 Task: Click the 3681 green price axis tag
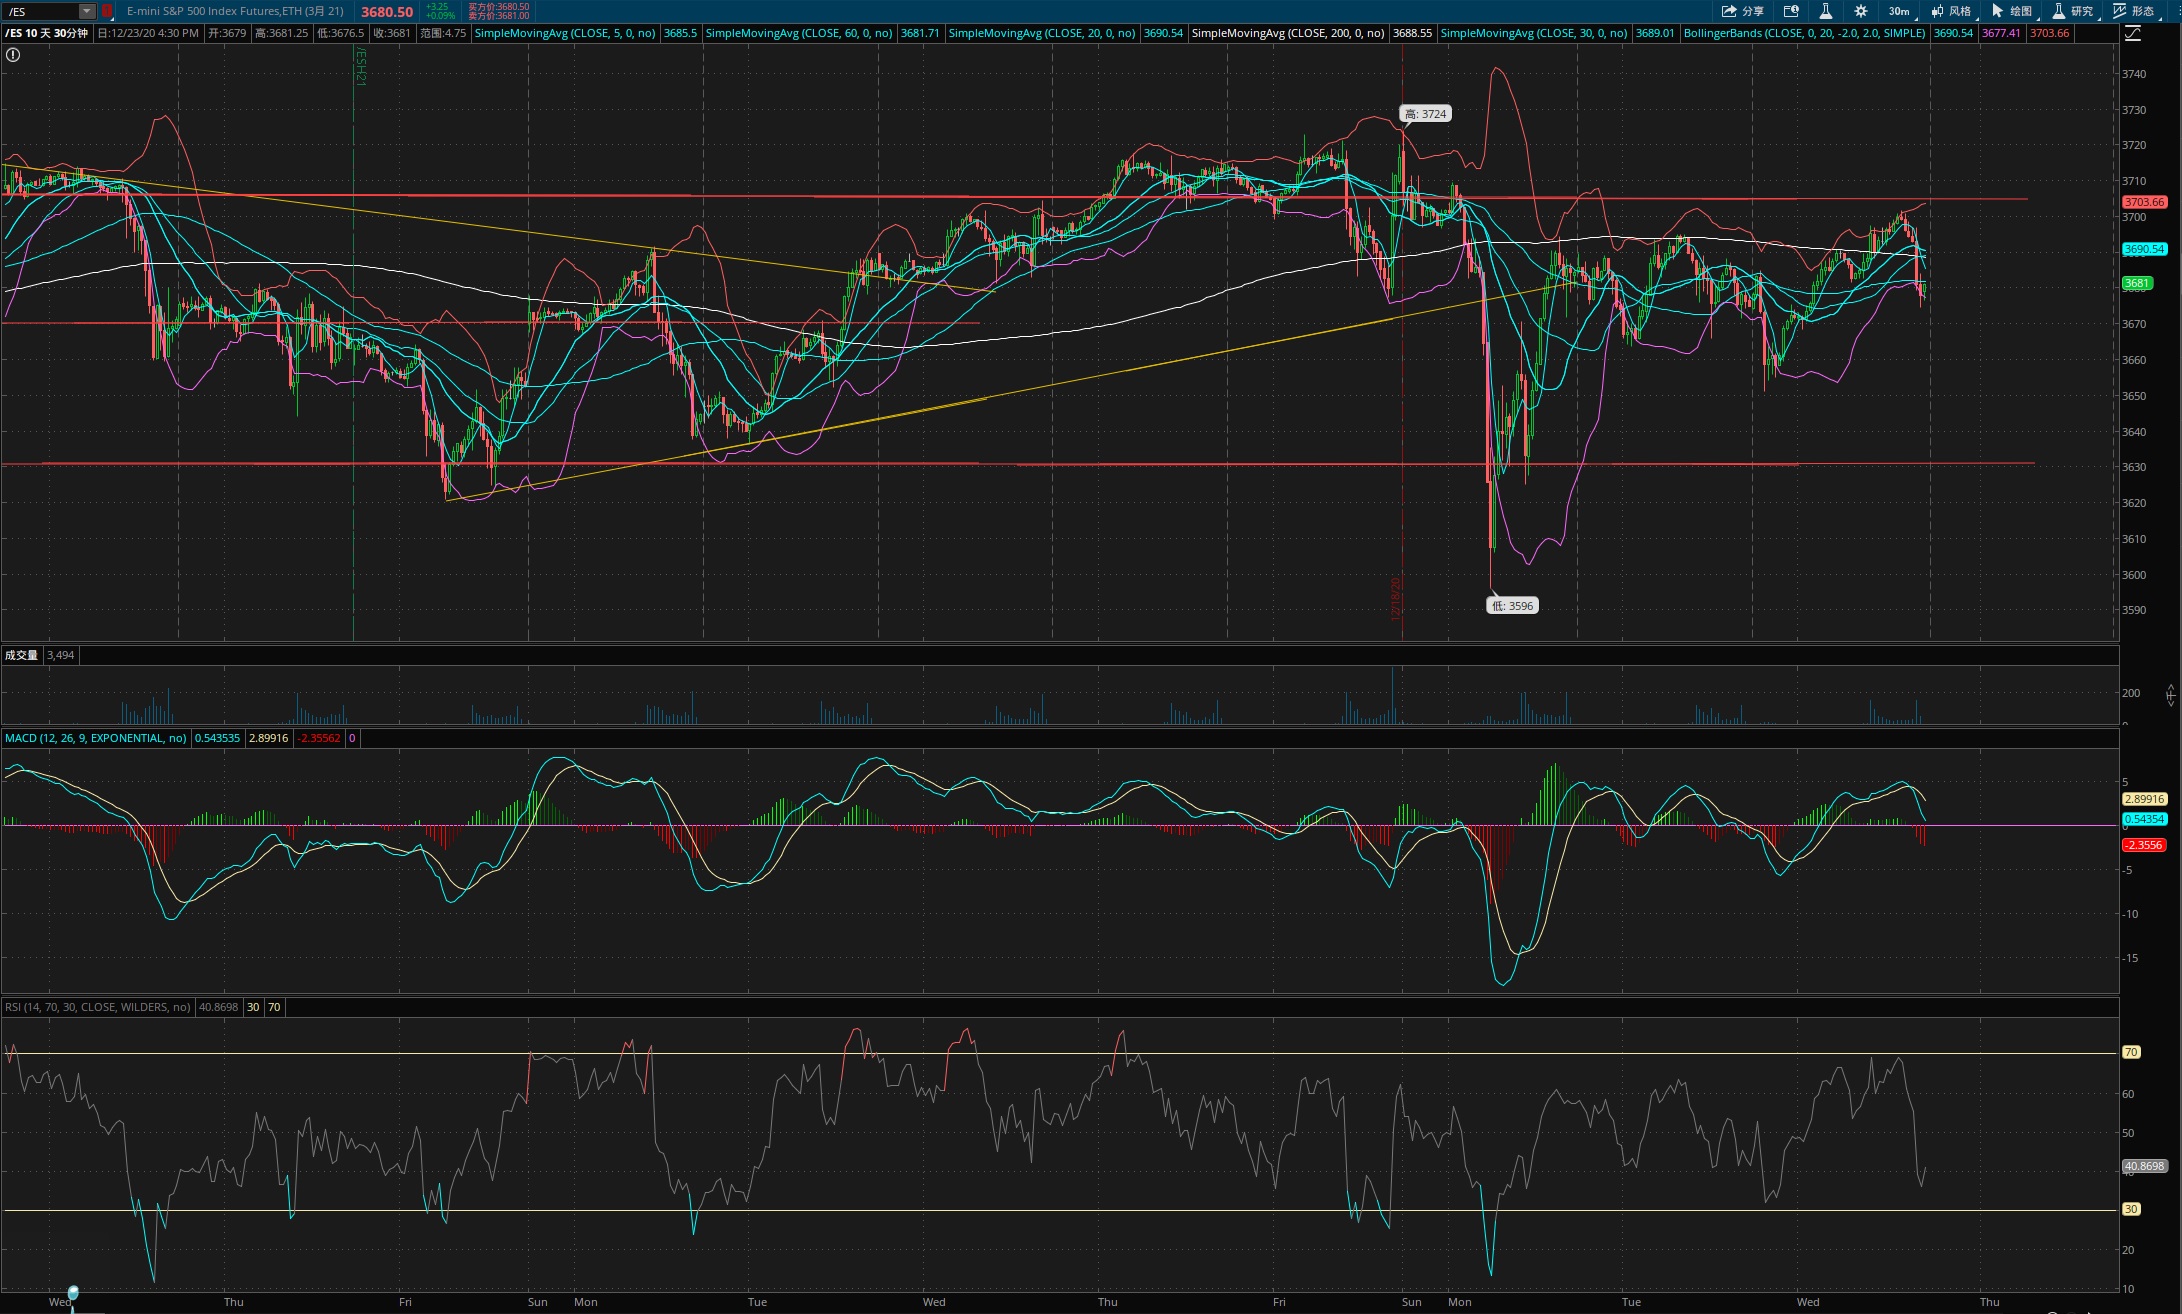click(x=2136, y=283)
